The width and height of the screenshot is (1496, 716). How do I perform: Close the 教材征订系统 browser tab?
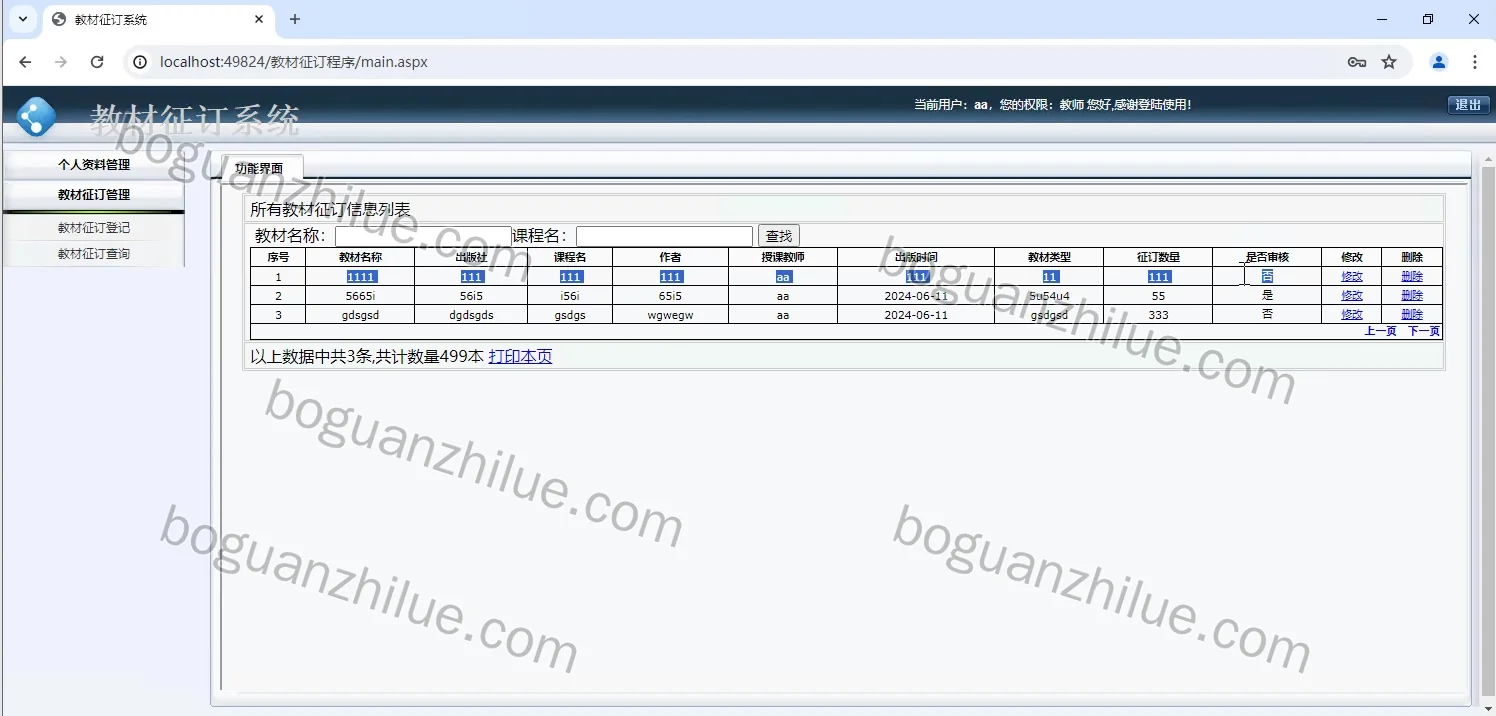(x=259, y=19)
